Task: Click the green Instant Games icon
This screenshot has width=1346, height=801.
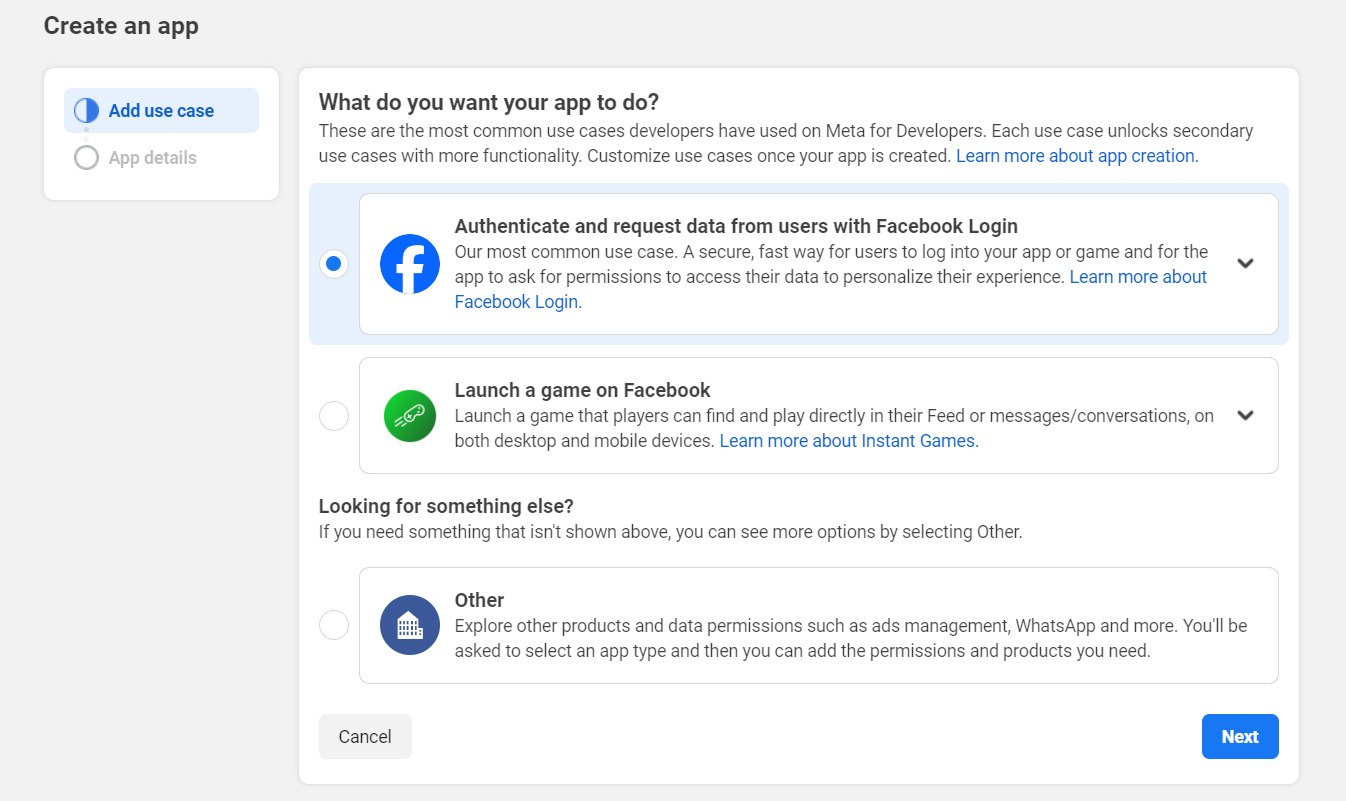Action: click(x=409, y=415)
